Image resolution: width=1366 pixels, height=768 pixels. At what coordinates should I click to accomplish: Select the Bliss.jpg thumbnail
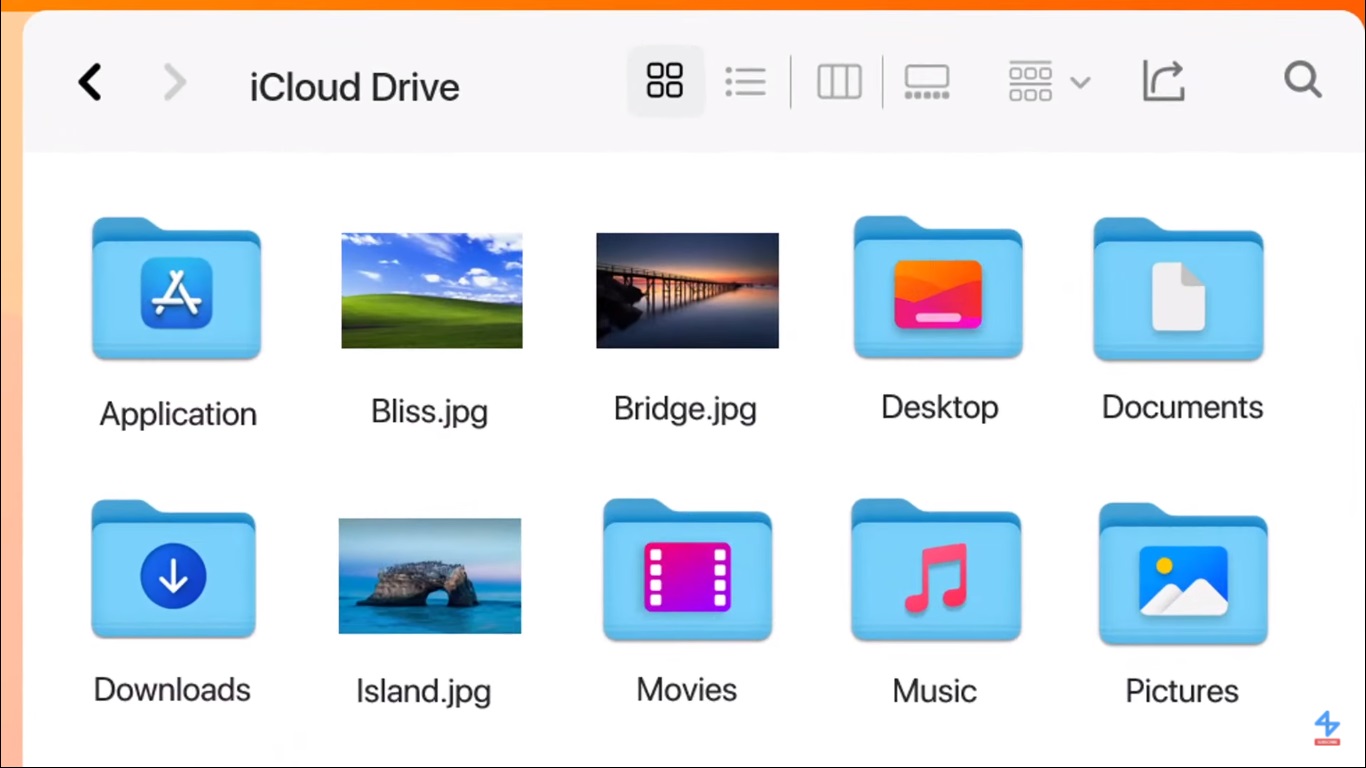tap(432, 291)
